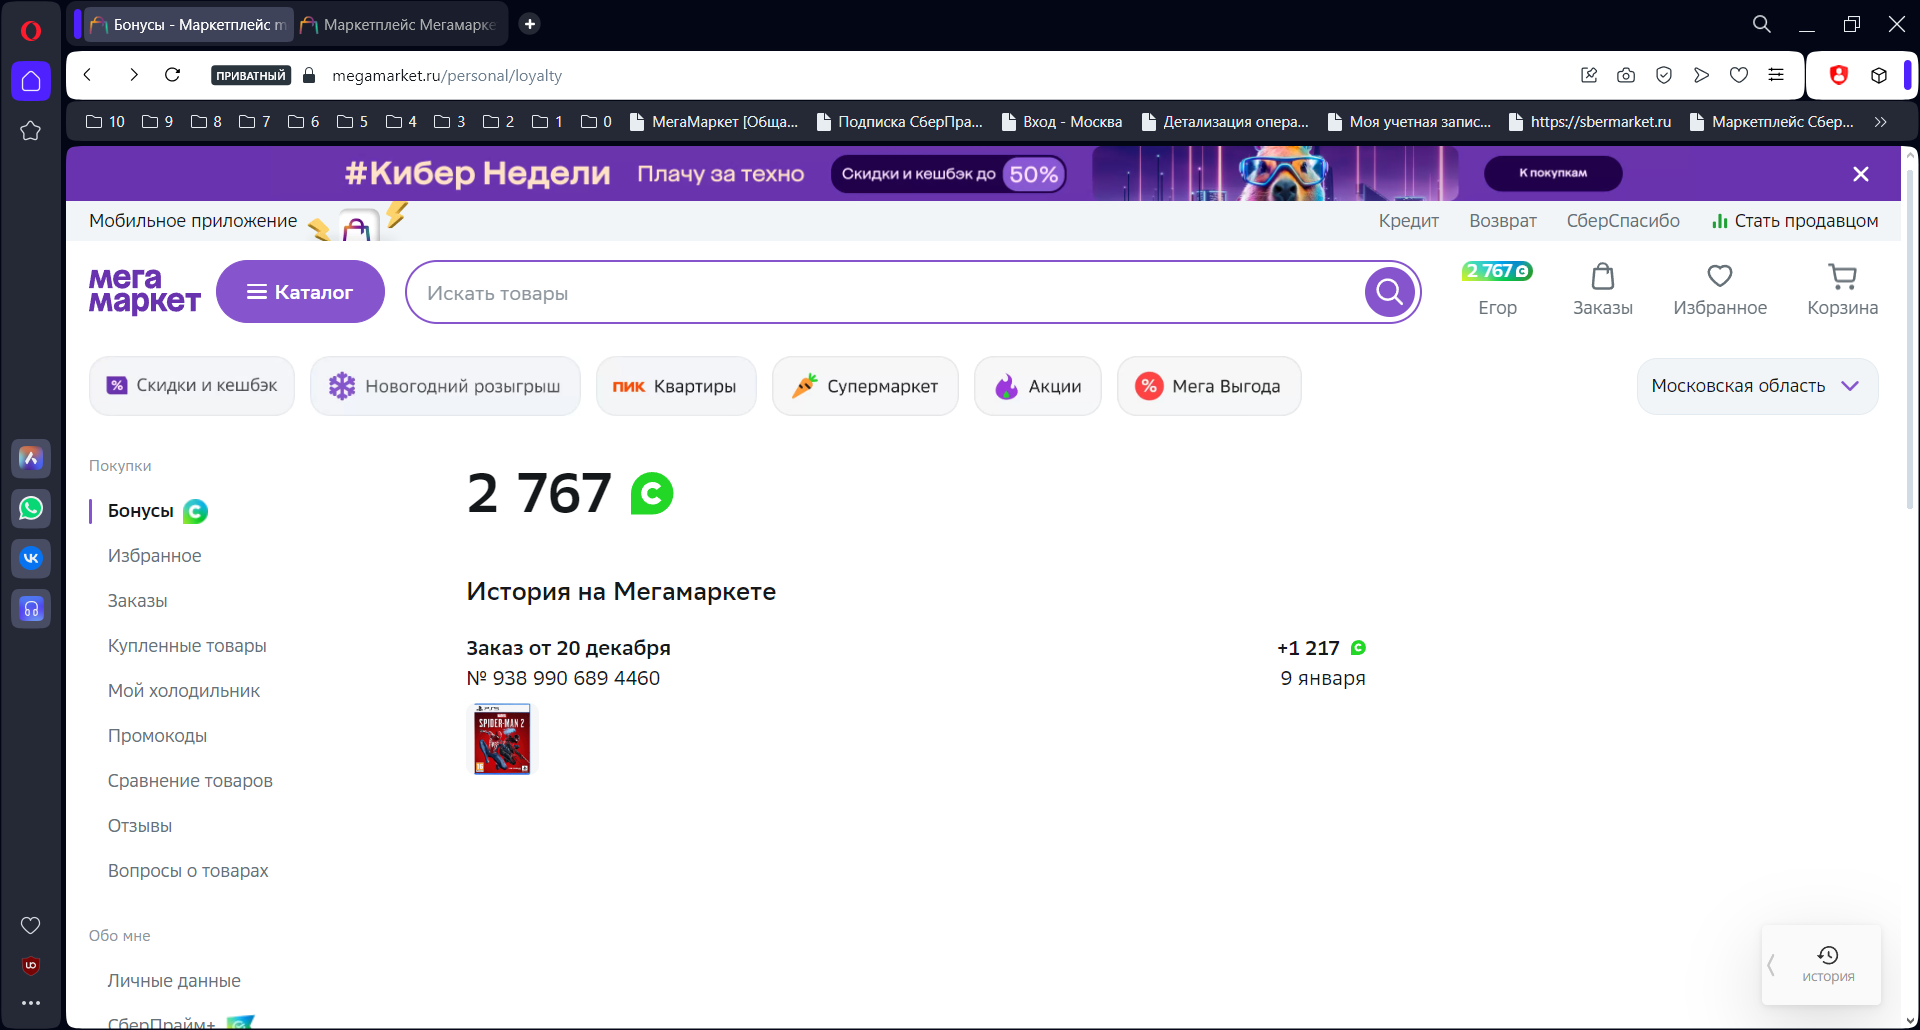Open the история recent items widget
This screenshot has height=1030, width=1920.
(x=1828, y=965)
